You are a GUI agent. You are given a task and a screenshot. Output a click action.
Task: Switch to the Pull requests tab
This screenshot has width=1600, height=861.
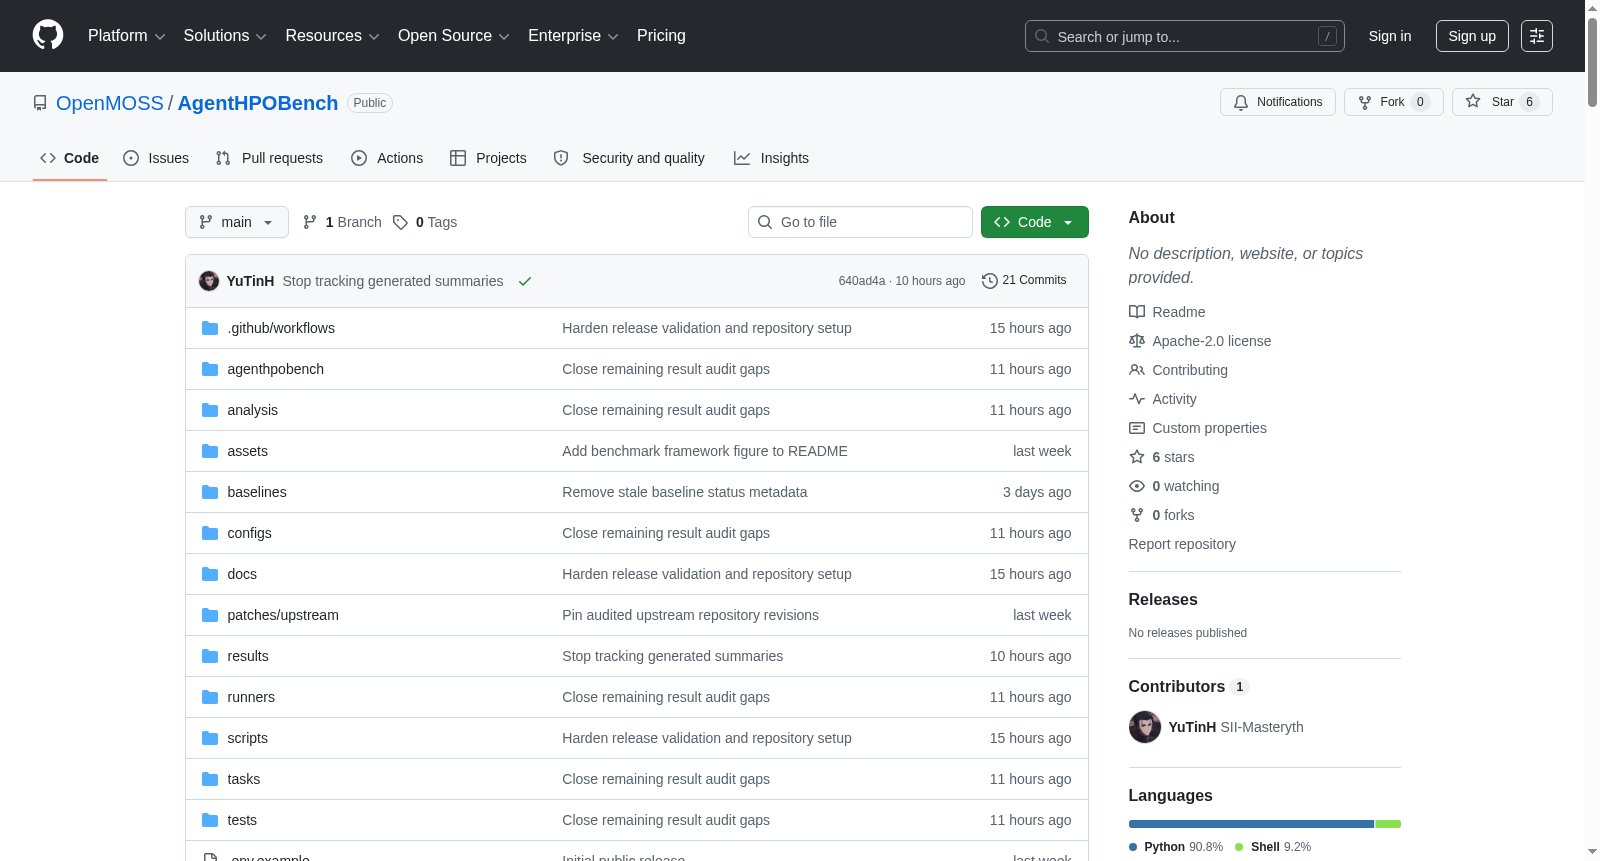click(269, 158)
